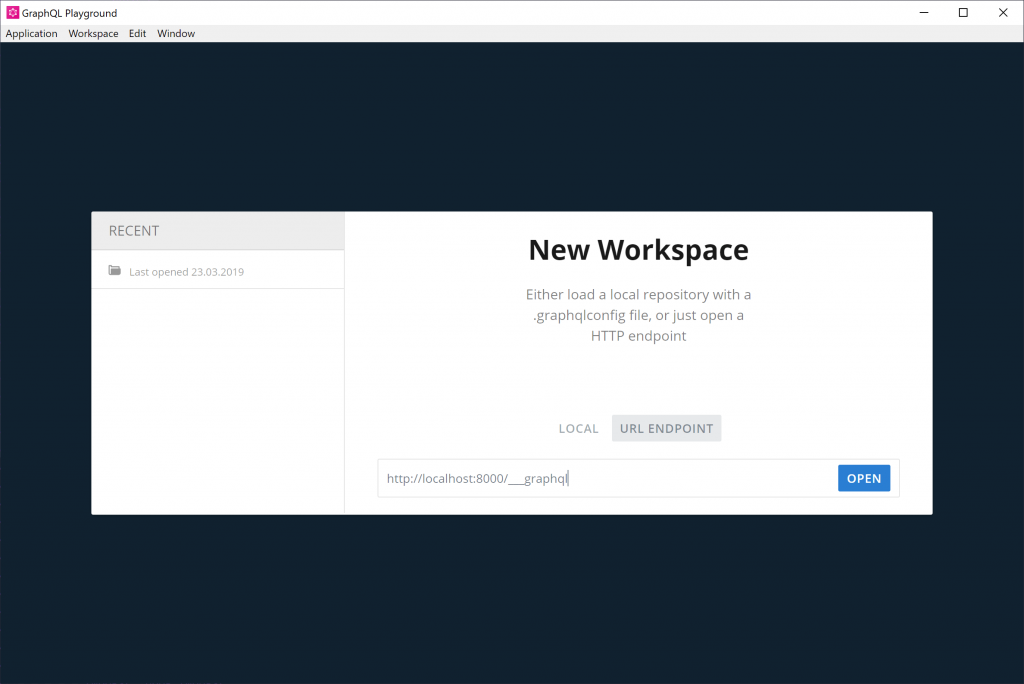Click the empty area below the recent entry
The height and width of the screenshot is (684, 1024).
(x=217, y=400)
